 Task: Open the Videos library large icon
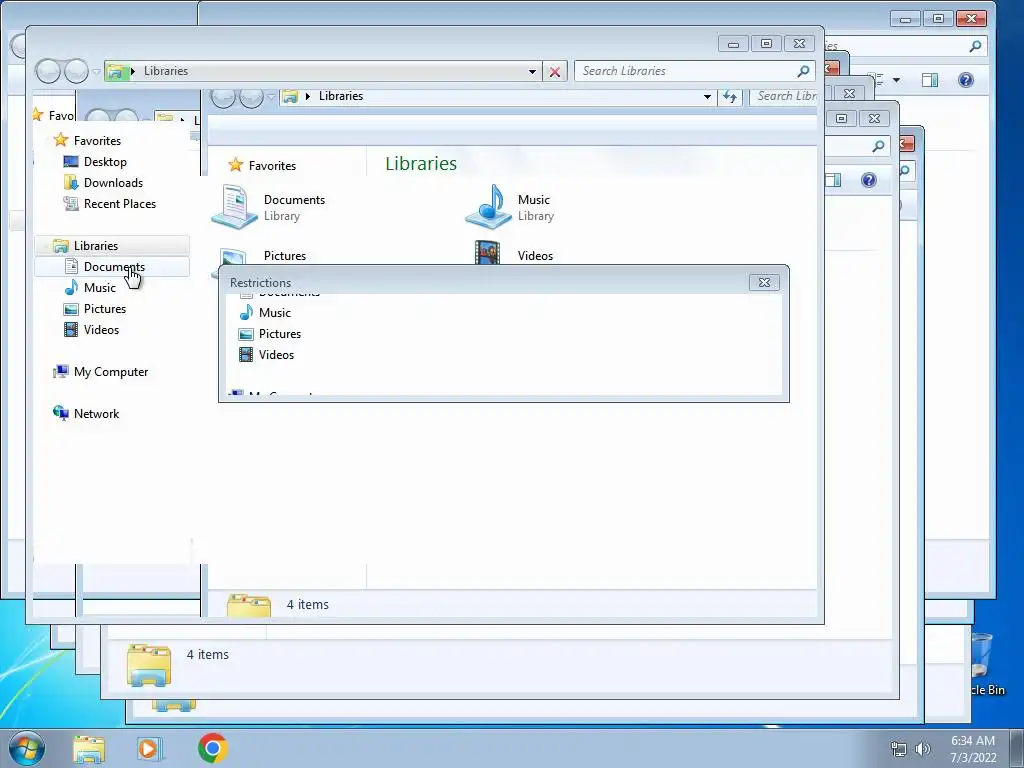point(487,253)
